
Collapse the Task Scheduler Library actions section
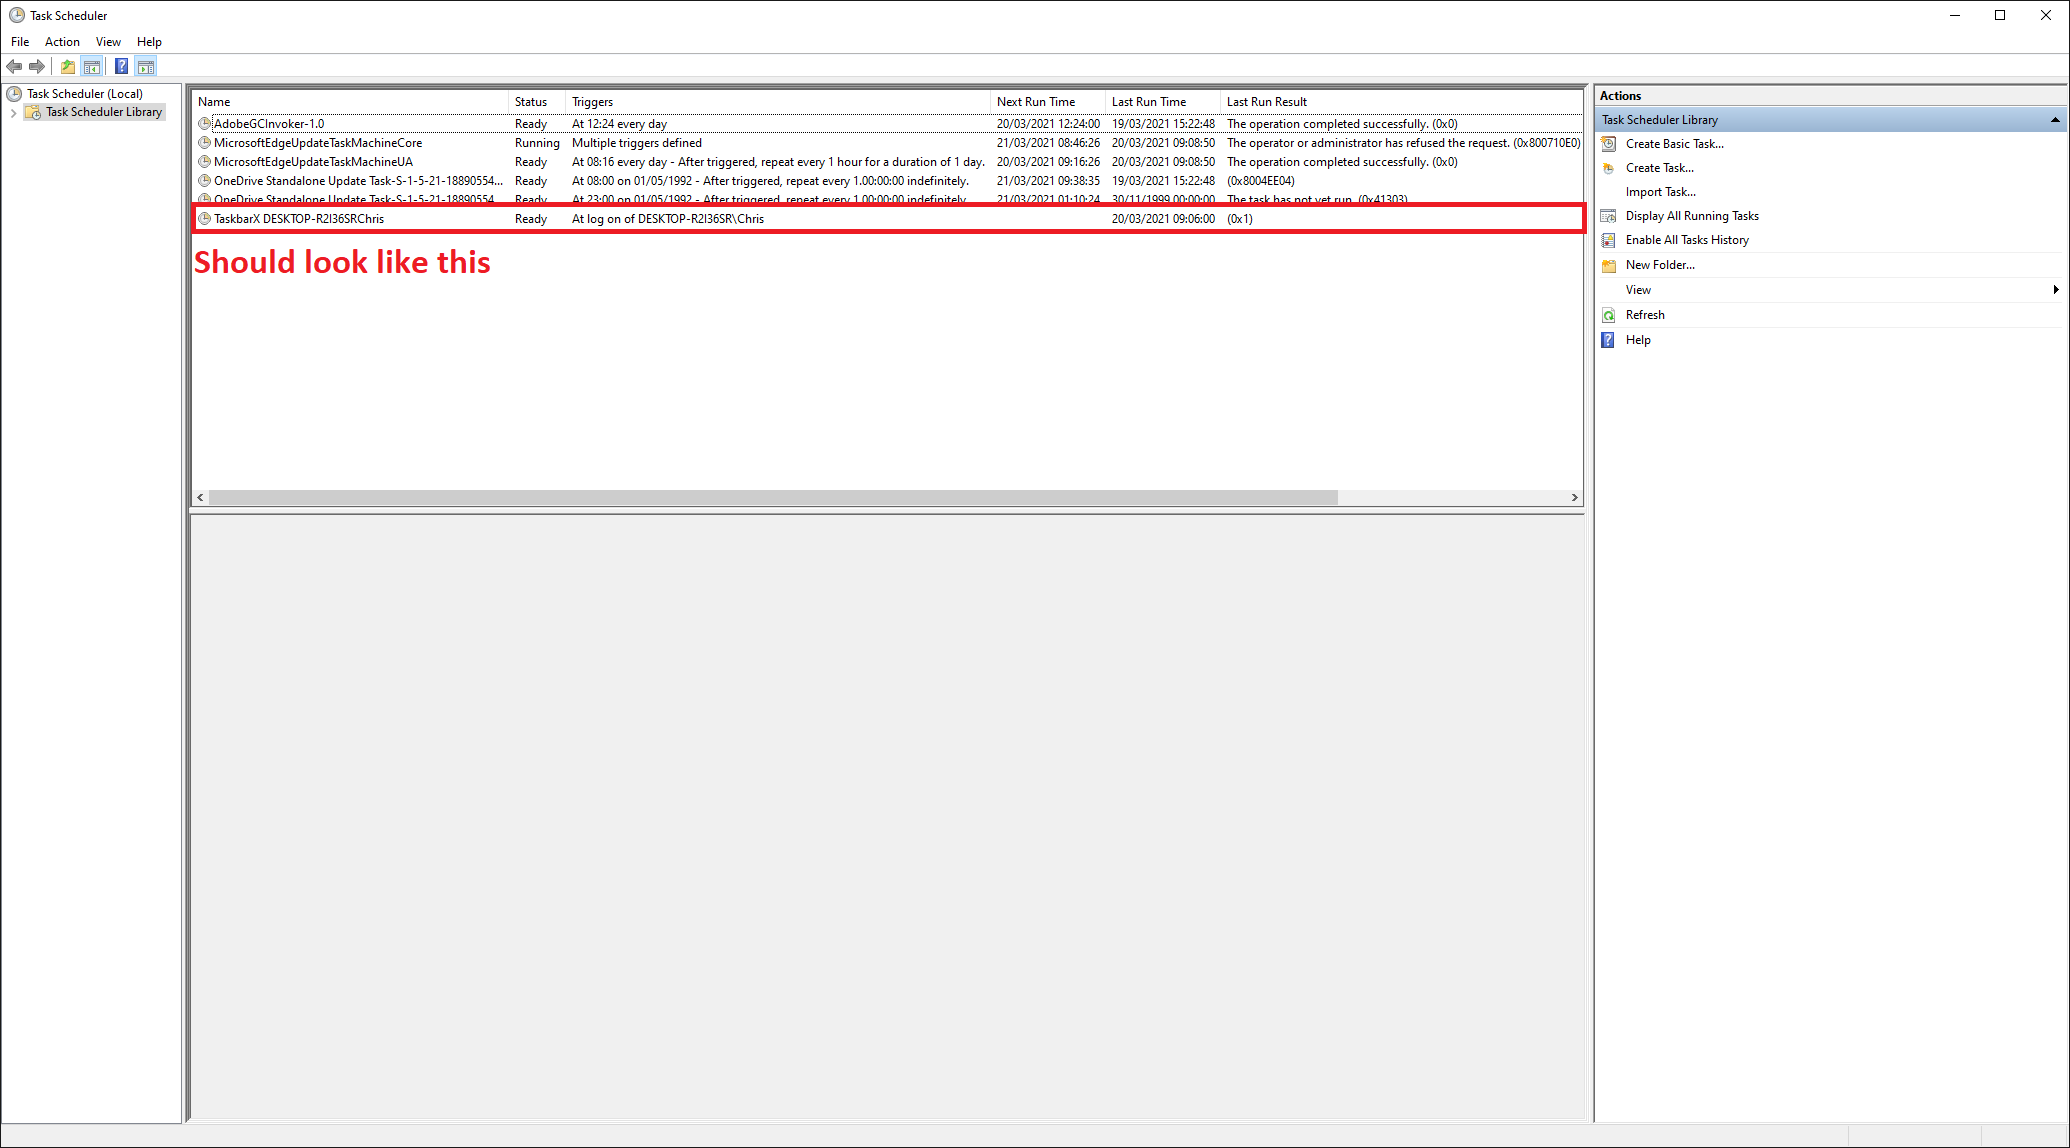click(2055, 119)
